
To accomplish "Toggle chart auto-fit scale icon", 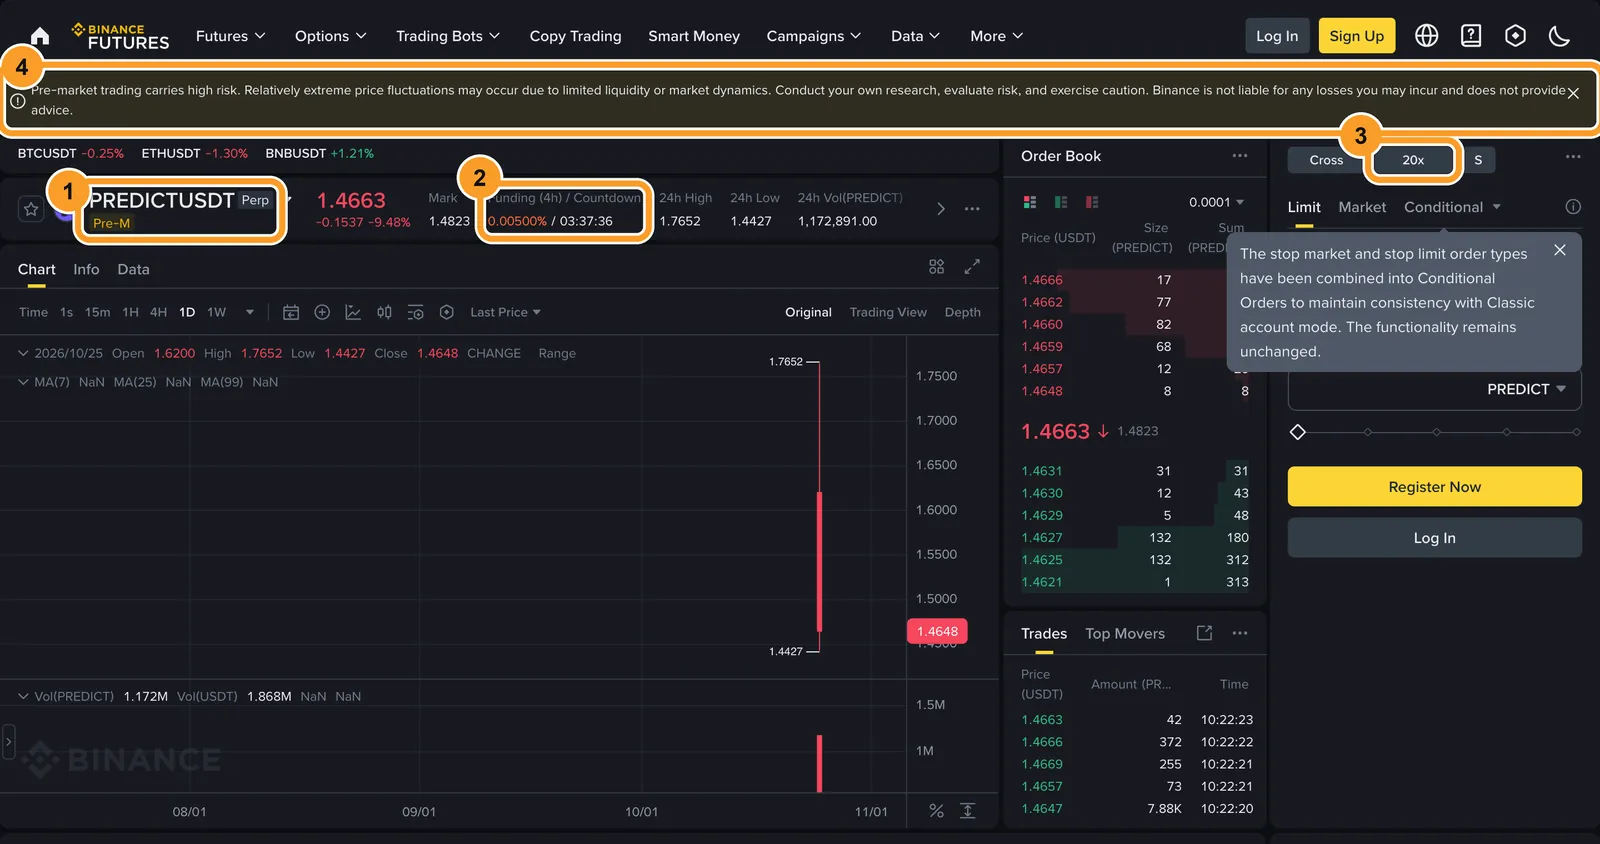I will [x=968, y=811].
